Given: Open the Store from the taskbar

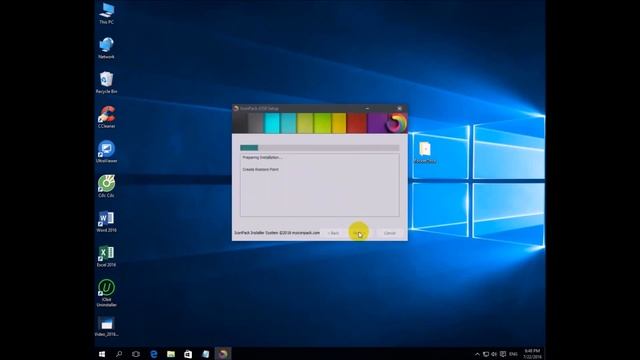Looking at the screenshot, I should pos(188,354).
